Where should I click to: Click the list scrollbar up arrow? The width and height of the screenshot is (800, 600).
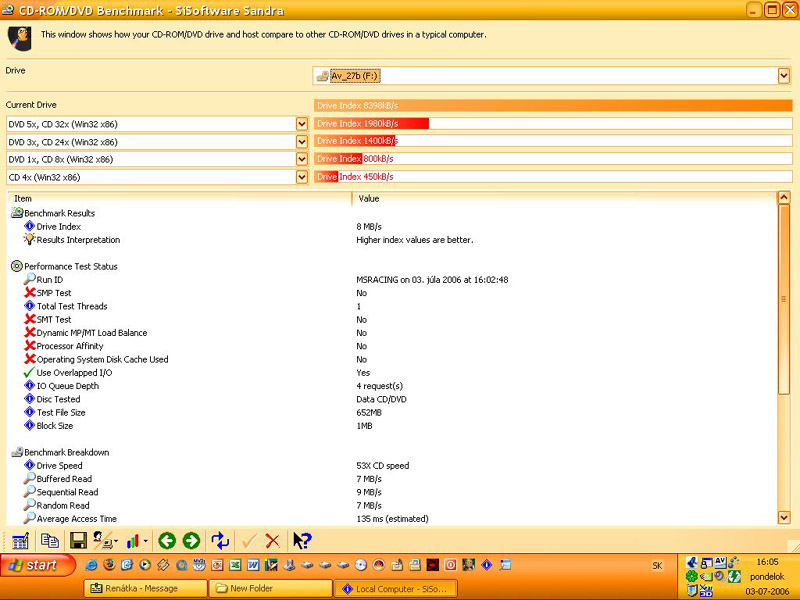click(x=784, y=197)
